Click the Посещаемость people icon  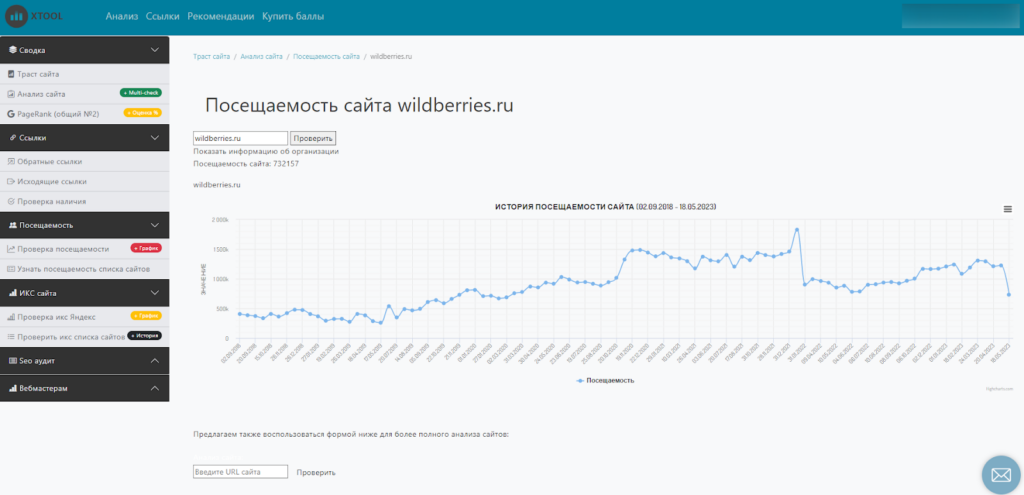[12, 225]
